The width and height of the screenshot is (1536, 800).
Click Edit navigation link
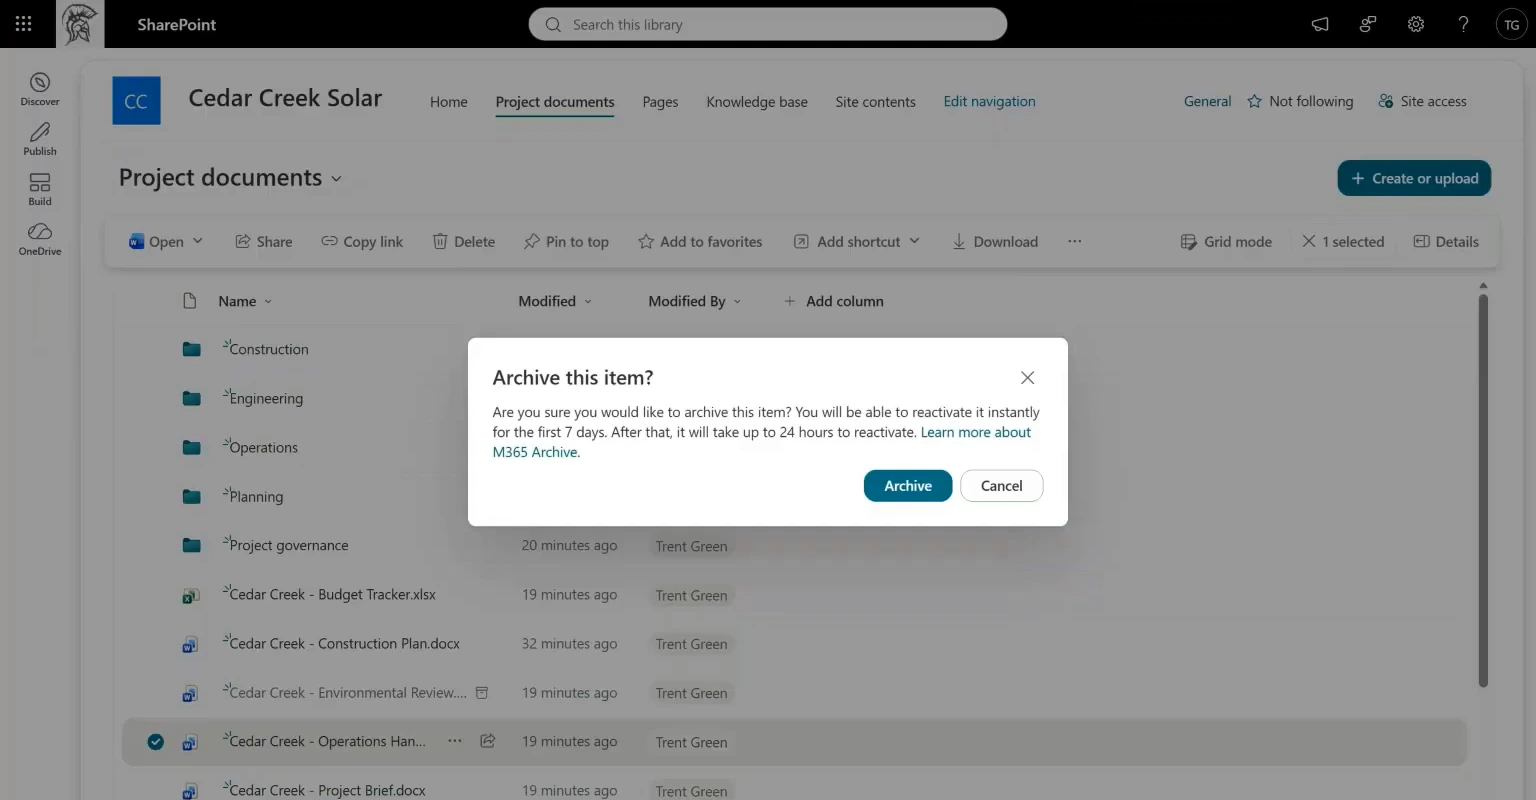(x=989, y=102)
